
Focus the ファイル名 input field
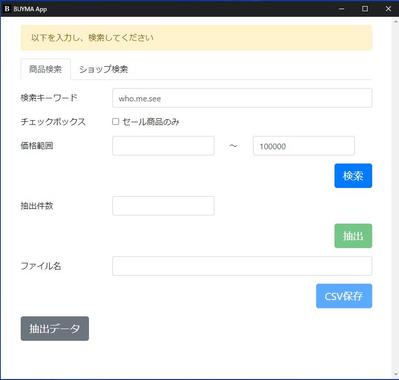click(x=242, y=266)
